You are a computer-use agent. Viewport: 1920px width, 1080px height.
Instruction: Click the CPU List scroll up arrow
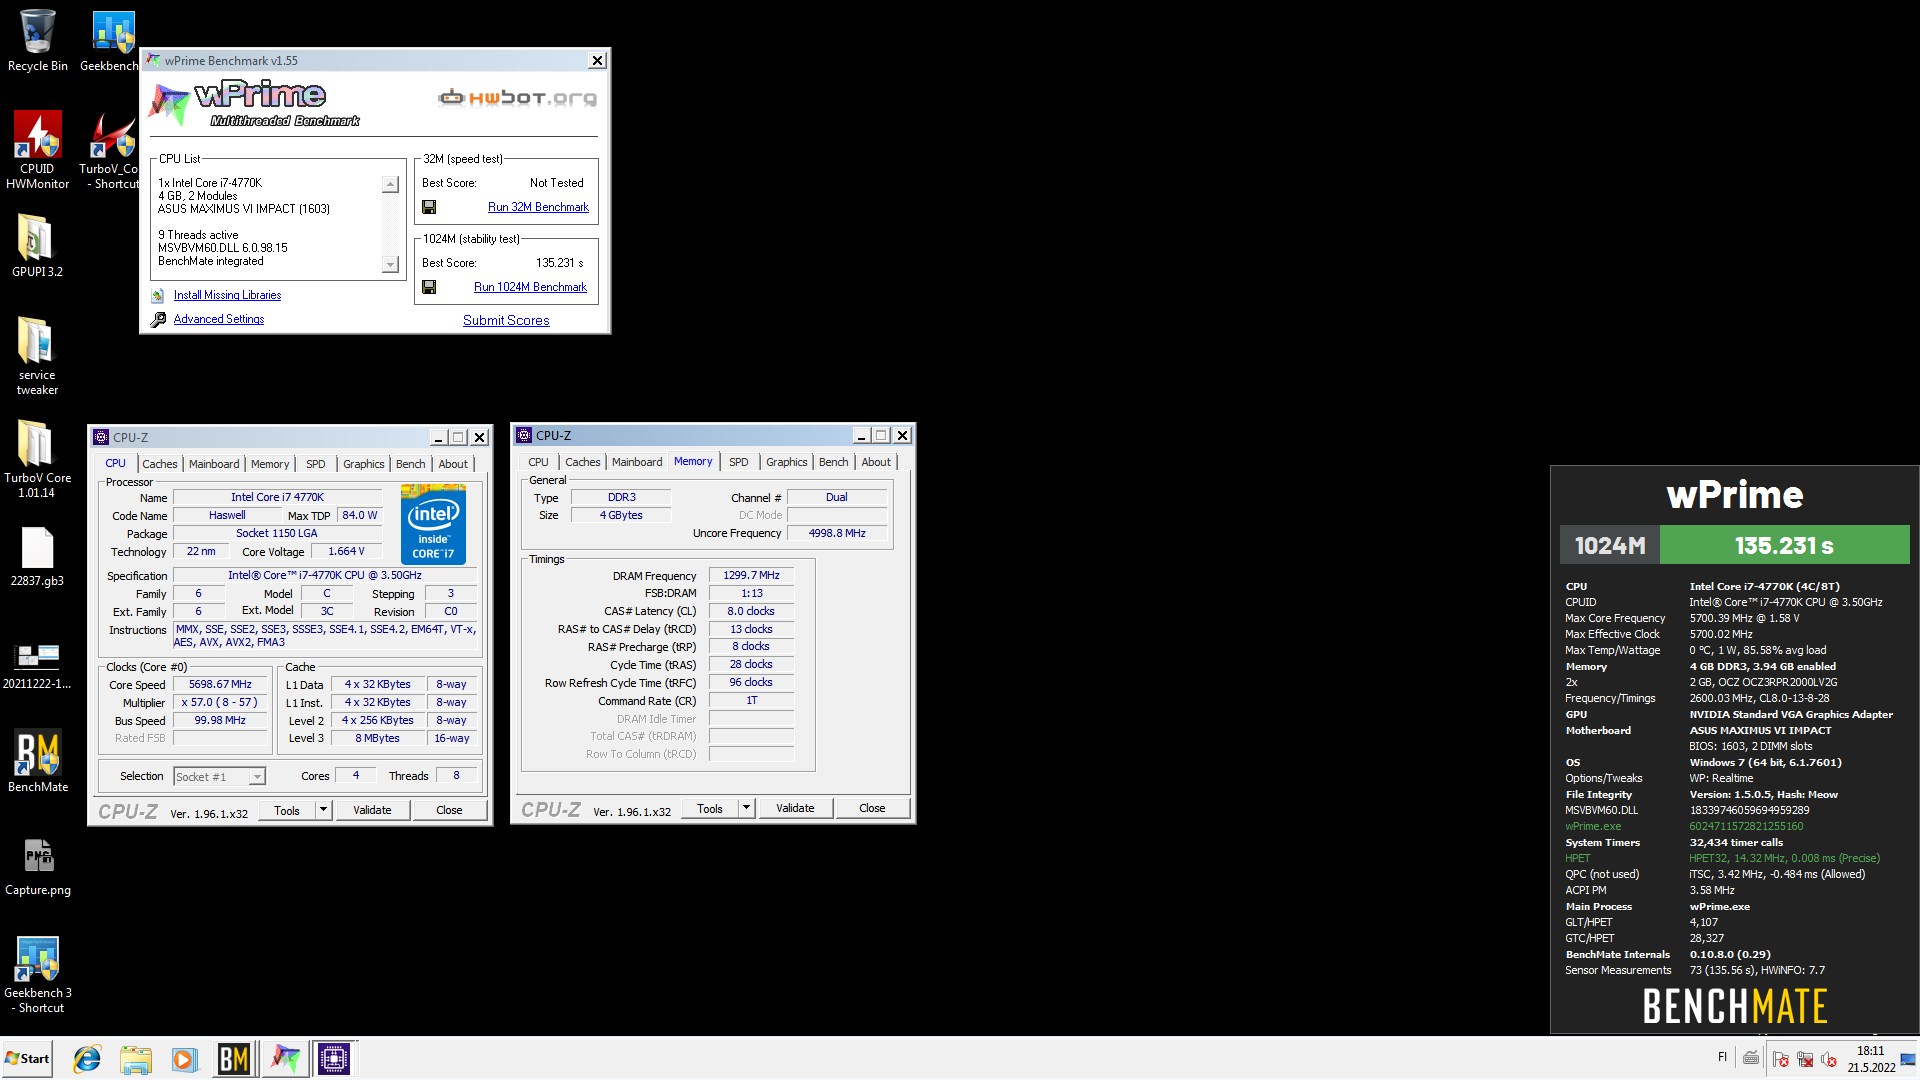click(x=391, y=185)
